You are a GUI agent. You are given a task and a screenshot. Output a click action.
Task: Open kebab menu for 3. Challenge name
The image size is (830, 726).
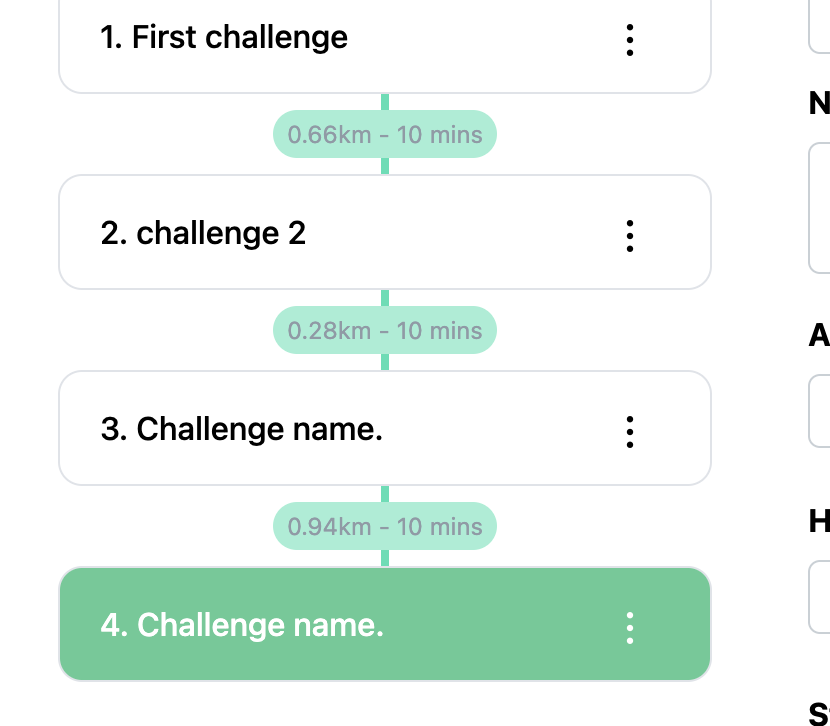coord(629,432)
